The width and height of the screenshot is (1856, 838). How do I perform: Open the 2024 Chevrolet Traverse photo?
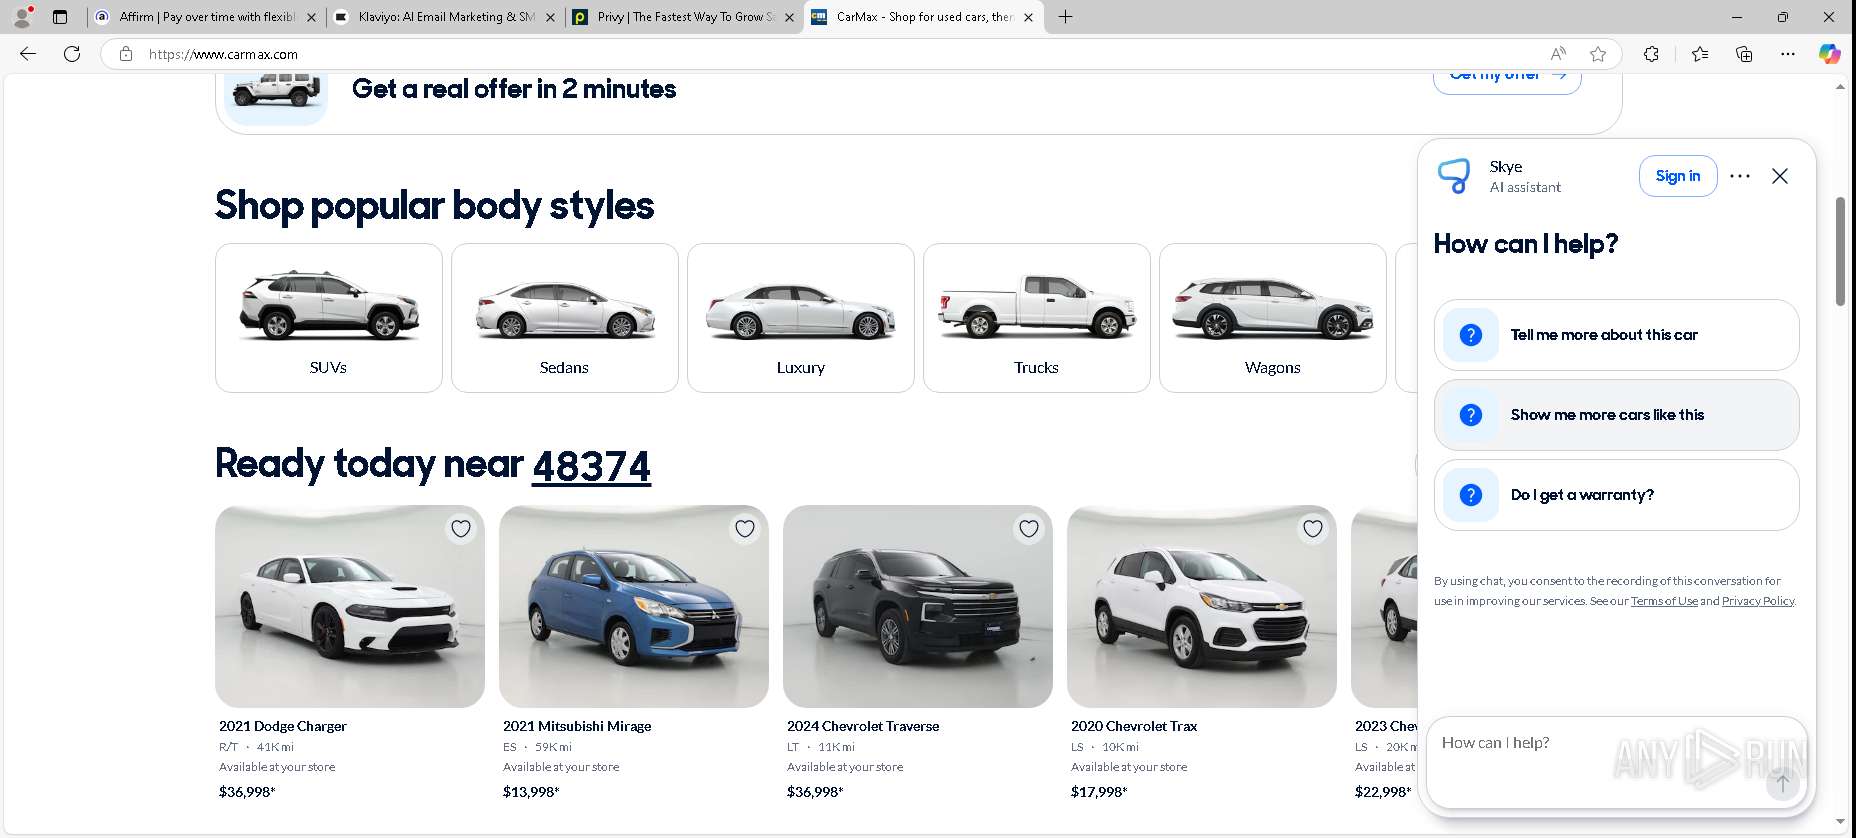point(918,606)
